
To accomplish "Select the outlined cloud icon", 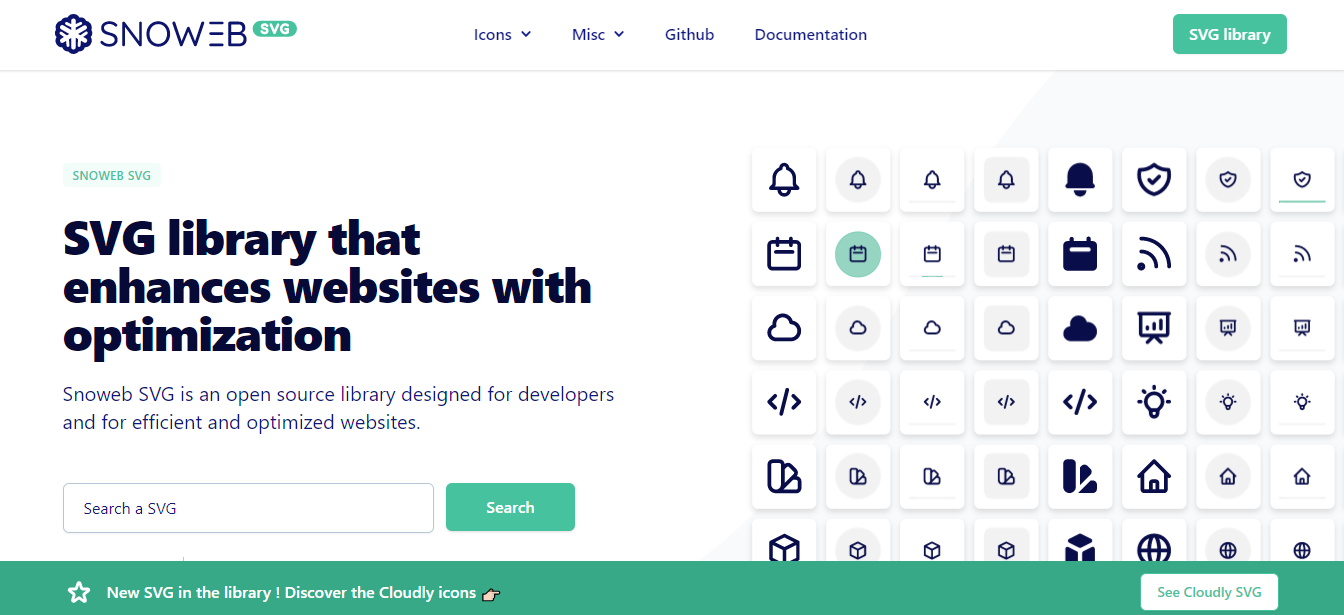I will coord(784,328).
